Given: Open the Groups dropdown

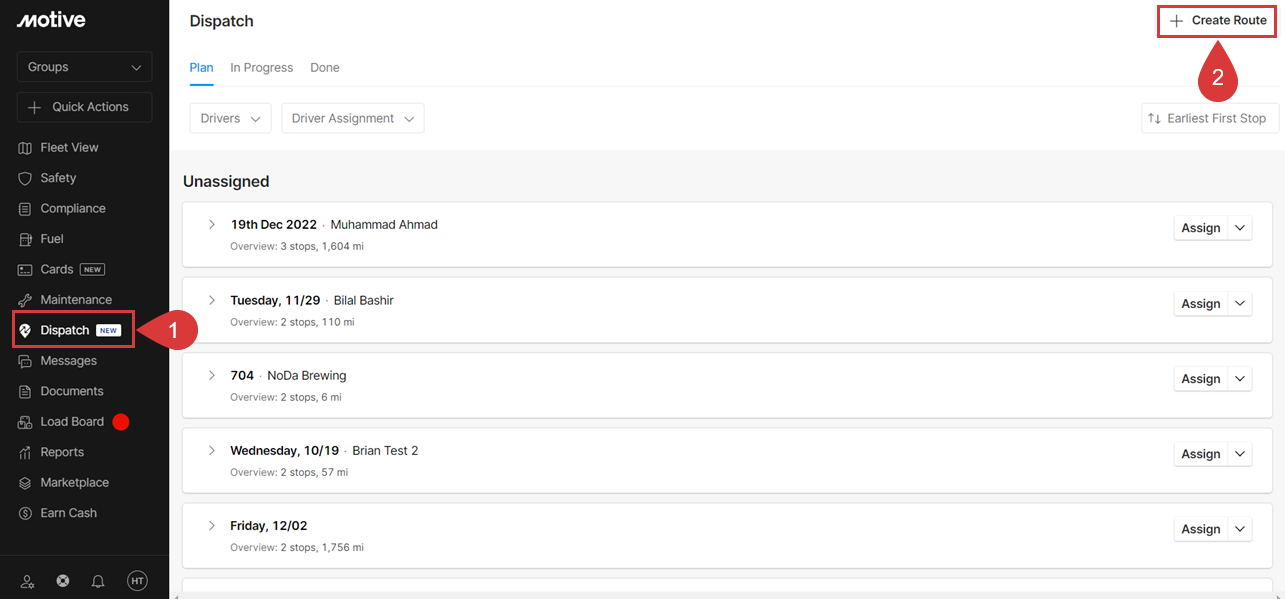Looking at the screenshot, I should pos(85,67).
